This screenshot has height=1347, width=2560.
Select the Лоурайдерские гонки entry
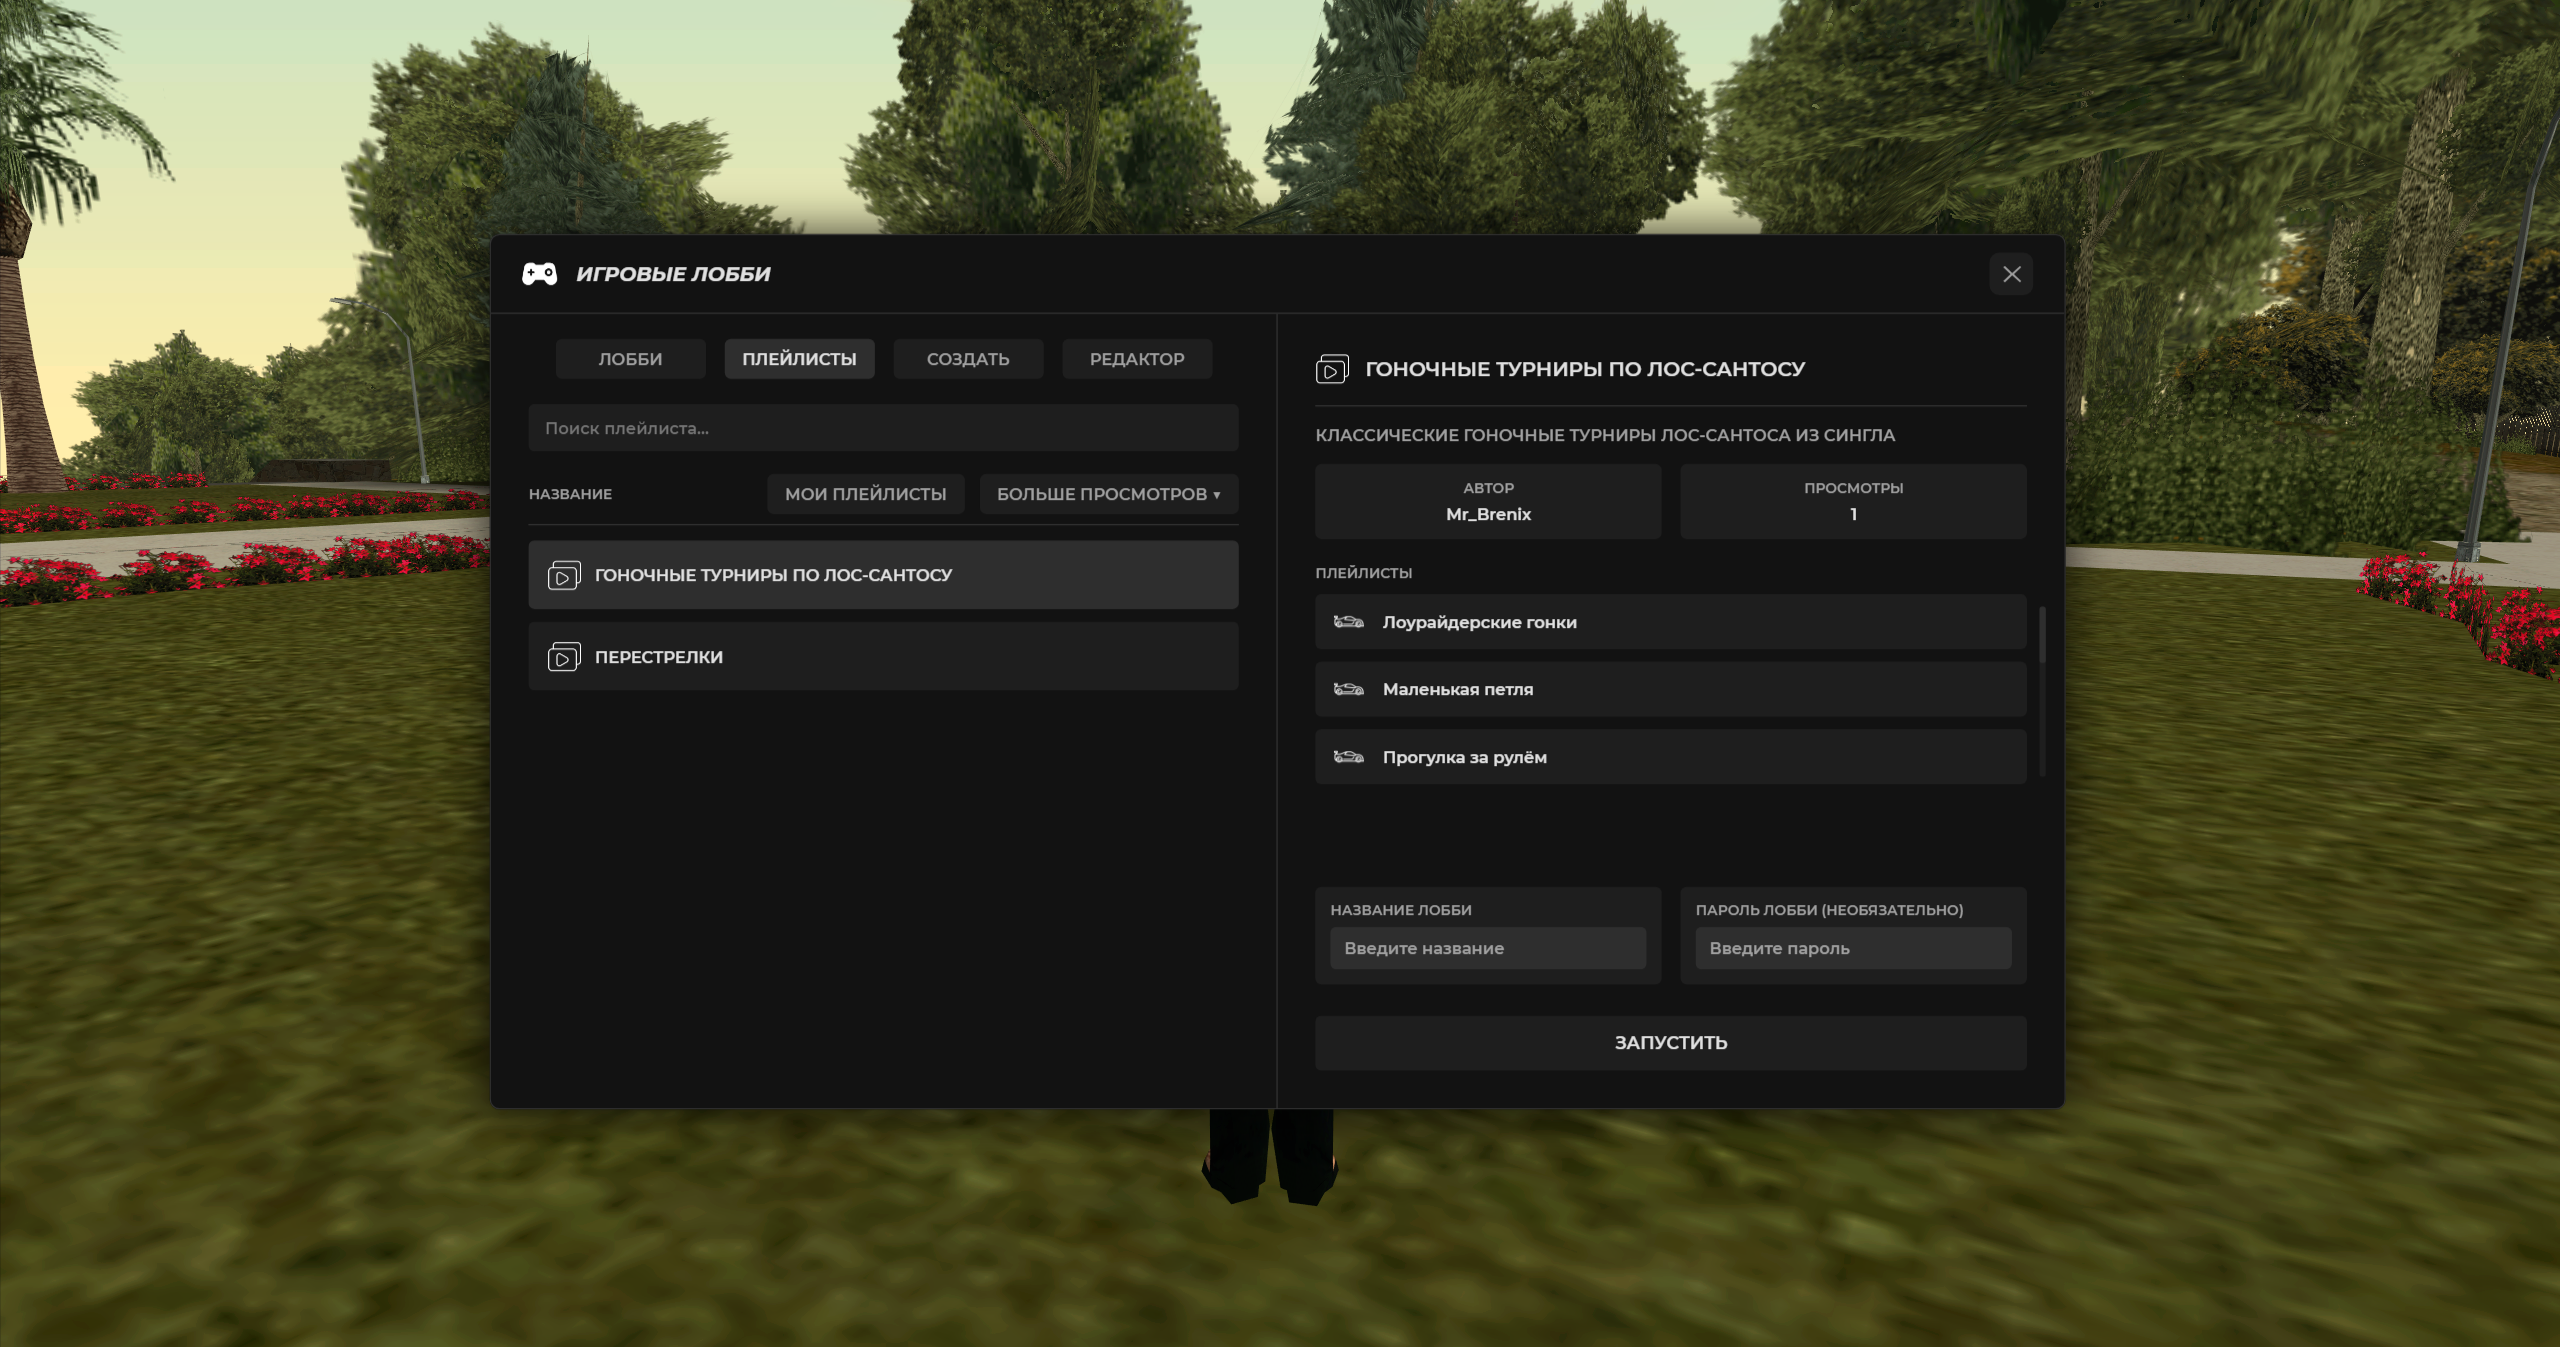(1670, 622)
